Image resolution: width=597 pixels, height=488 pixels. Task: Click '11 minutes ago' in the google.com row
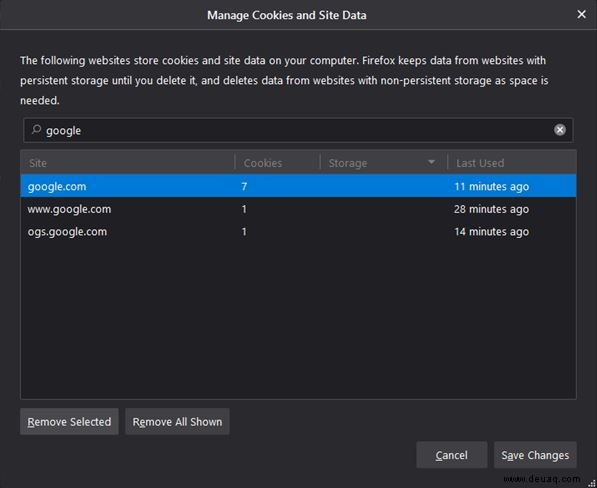click(x=492, y=187)
